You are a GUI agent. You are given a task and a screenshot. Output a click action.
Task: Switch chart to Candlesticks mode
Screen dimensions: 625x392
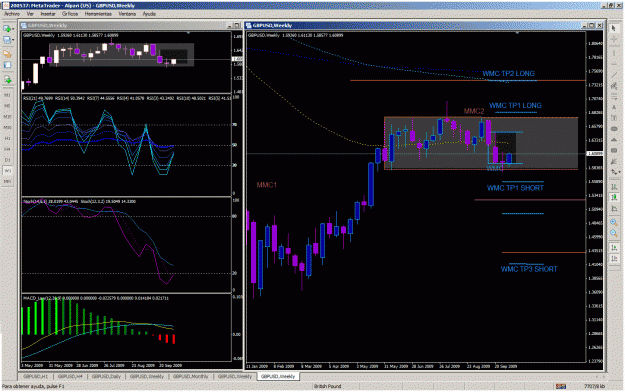614,198
